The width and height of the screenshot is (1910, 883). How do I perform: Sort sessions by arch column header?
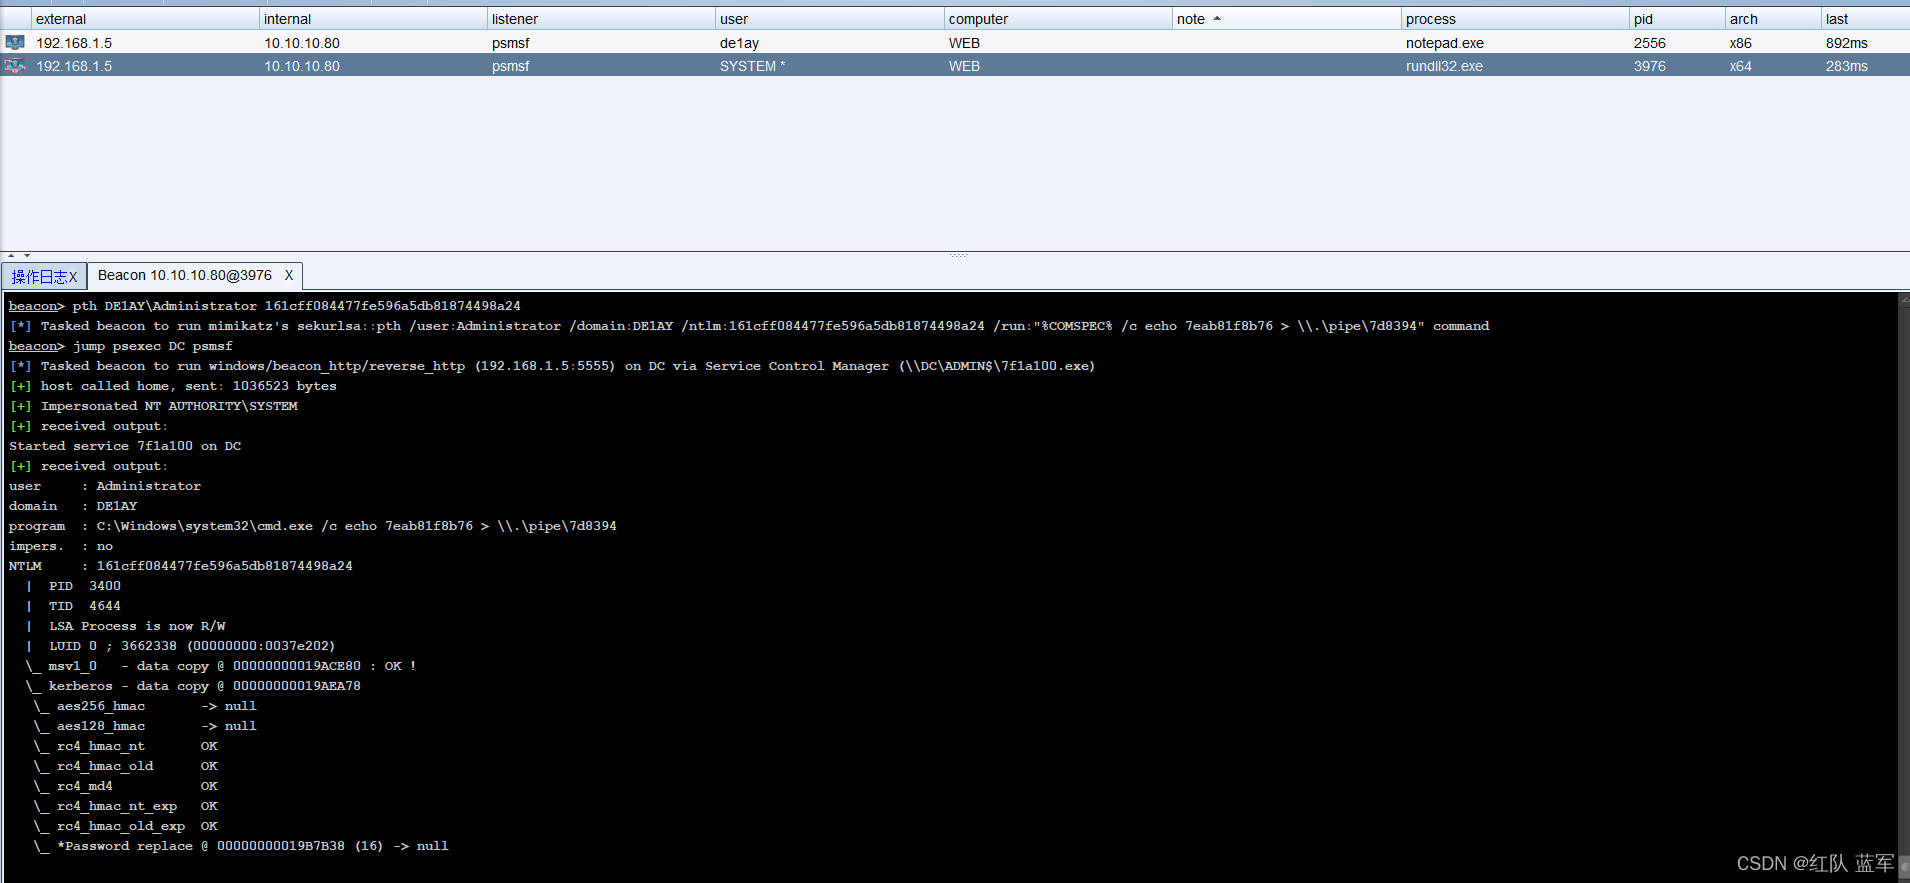(1773, 19)
